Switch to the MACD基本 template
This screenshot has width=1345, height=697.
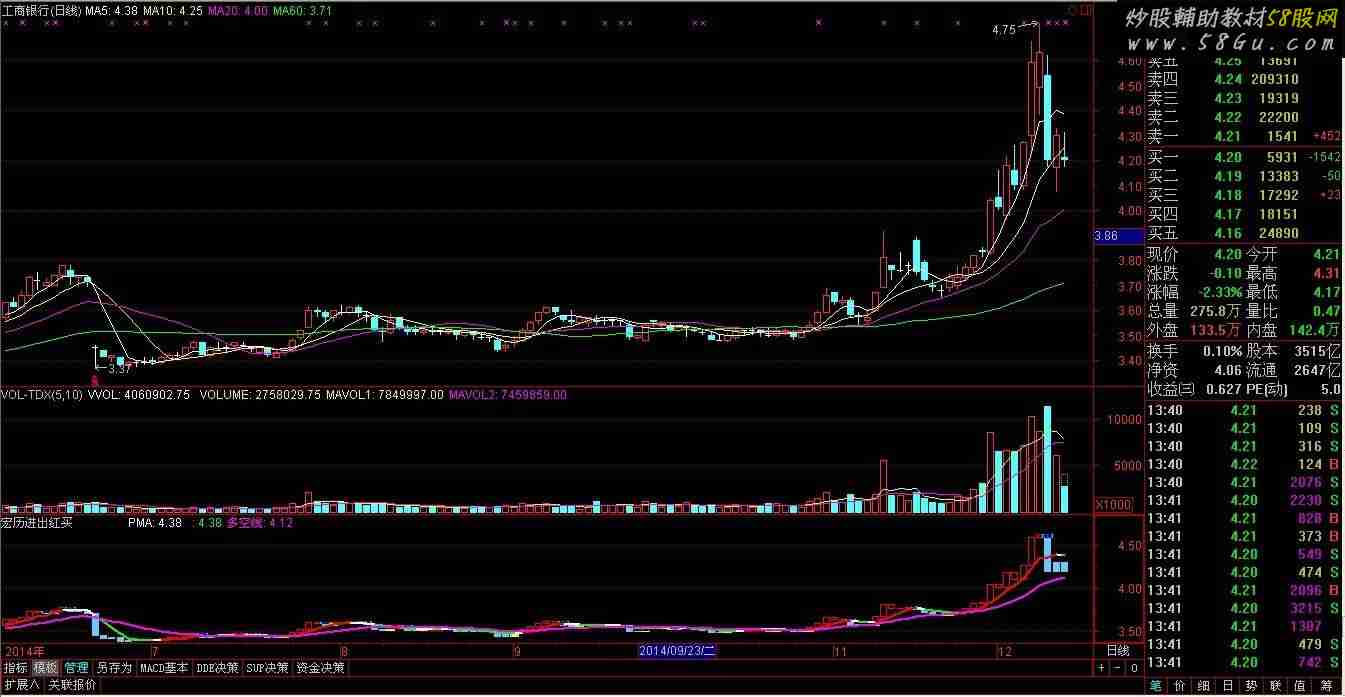(x=164, y=668)
